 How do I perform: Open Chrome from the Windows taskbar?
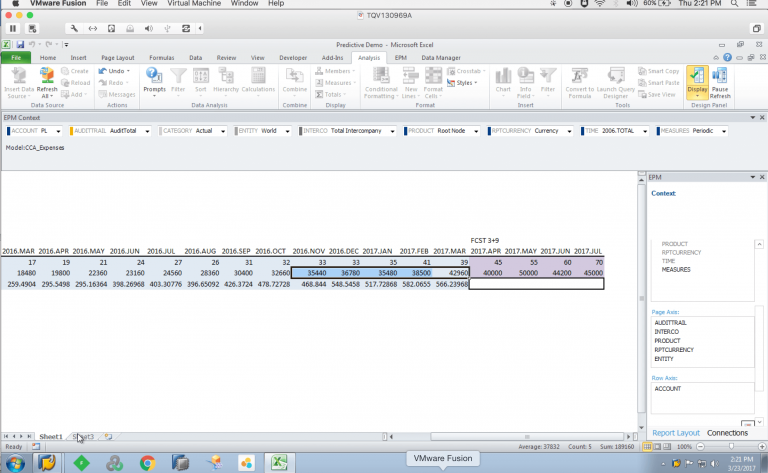pyautogui.click(x=147, y=462)
